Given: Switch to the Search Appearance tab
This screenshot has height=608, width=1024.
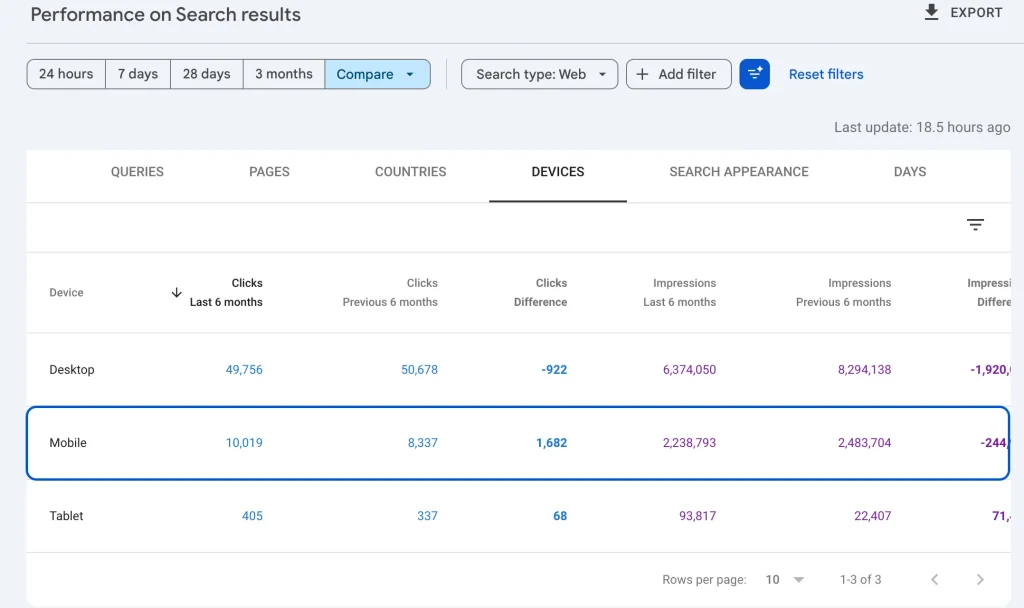Looking at the screenshot, I should (x=739, y=172).
